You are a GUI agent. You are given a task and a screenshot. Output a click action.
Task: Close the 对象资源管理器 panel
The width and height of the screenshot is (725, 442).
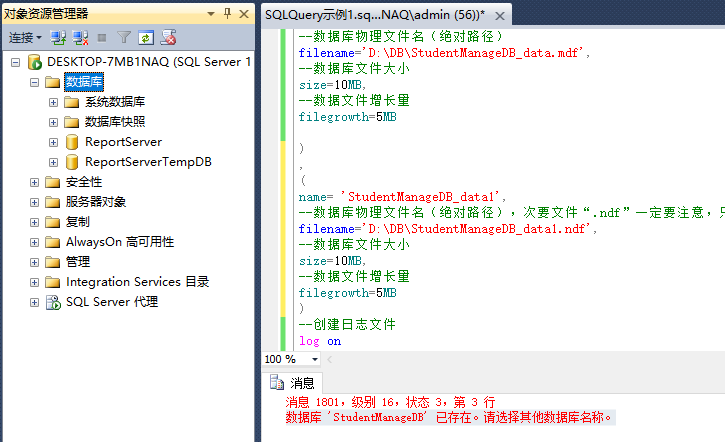[x=244, y=14]
